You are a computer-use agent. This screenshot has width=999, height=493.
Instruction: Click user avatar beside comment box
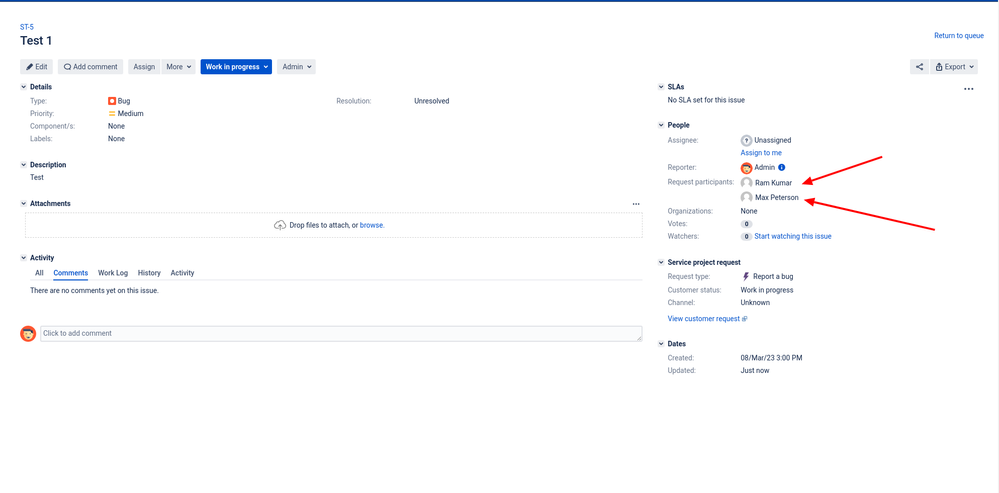pos(28,334)
